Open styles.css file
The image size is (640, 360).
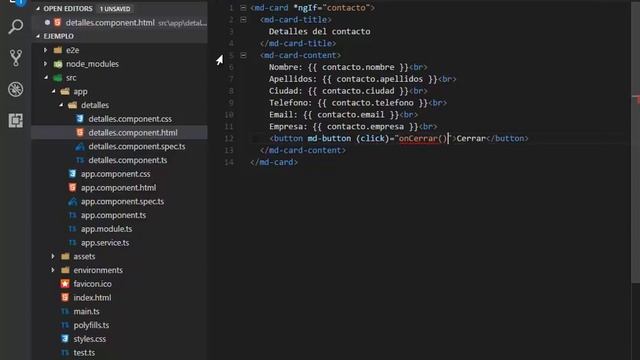tap(89, 339)
